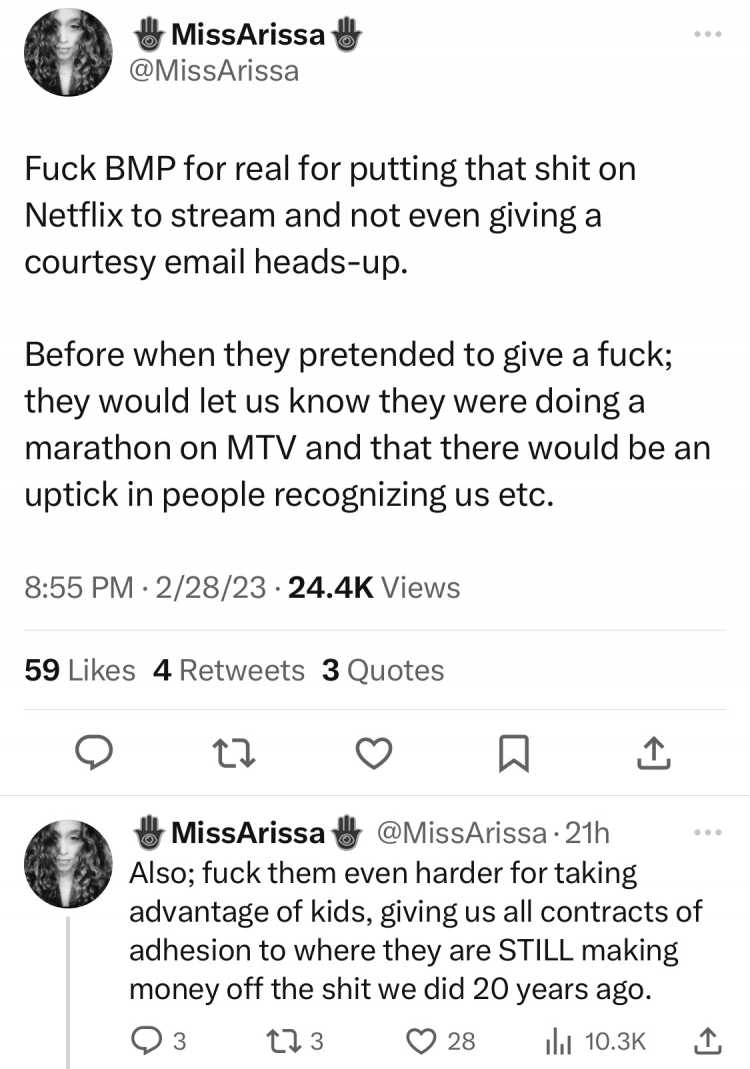
Task: Open the 3 Quotes list
Action: pyautogui.click(x=382, y=670)
